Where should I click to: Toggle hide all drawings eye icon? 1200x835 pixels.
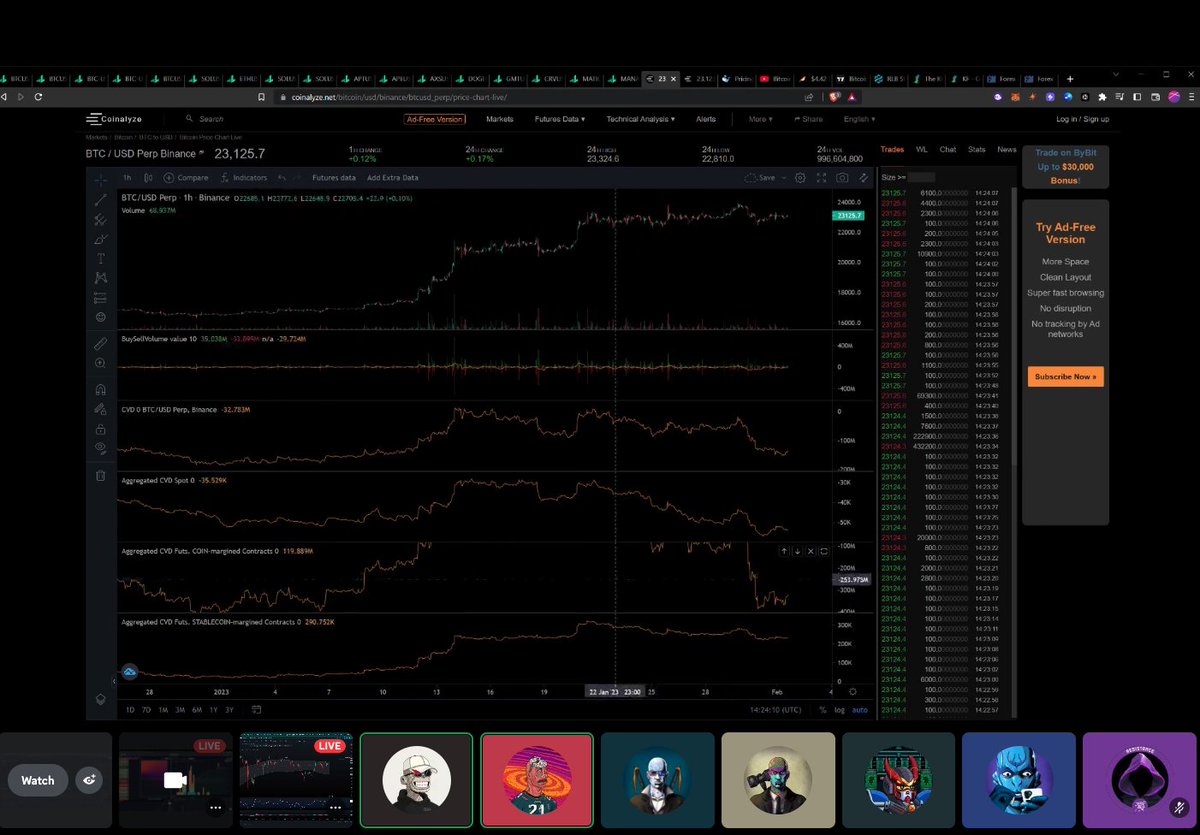point(100,447)
